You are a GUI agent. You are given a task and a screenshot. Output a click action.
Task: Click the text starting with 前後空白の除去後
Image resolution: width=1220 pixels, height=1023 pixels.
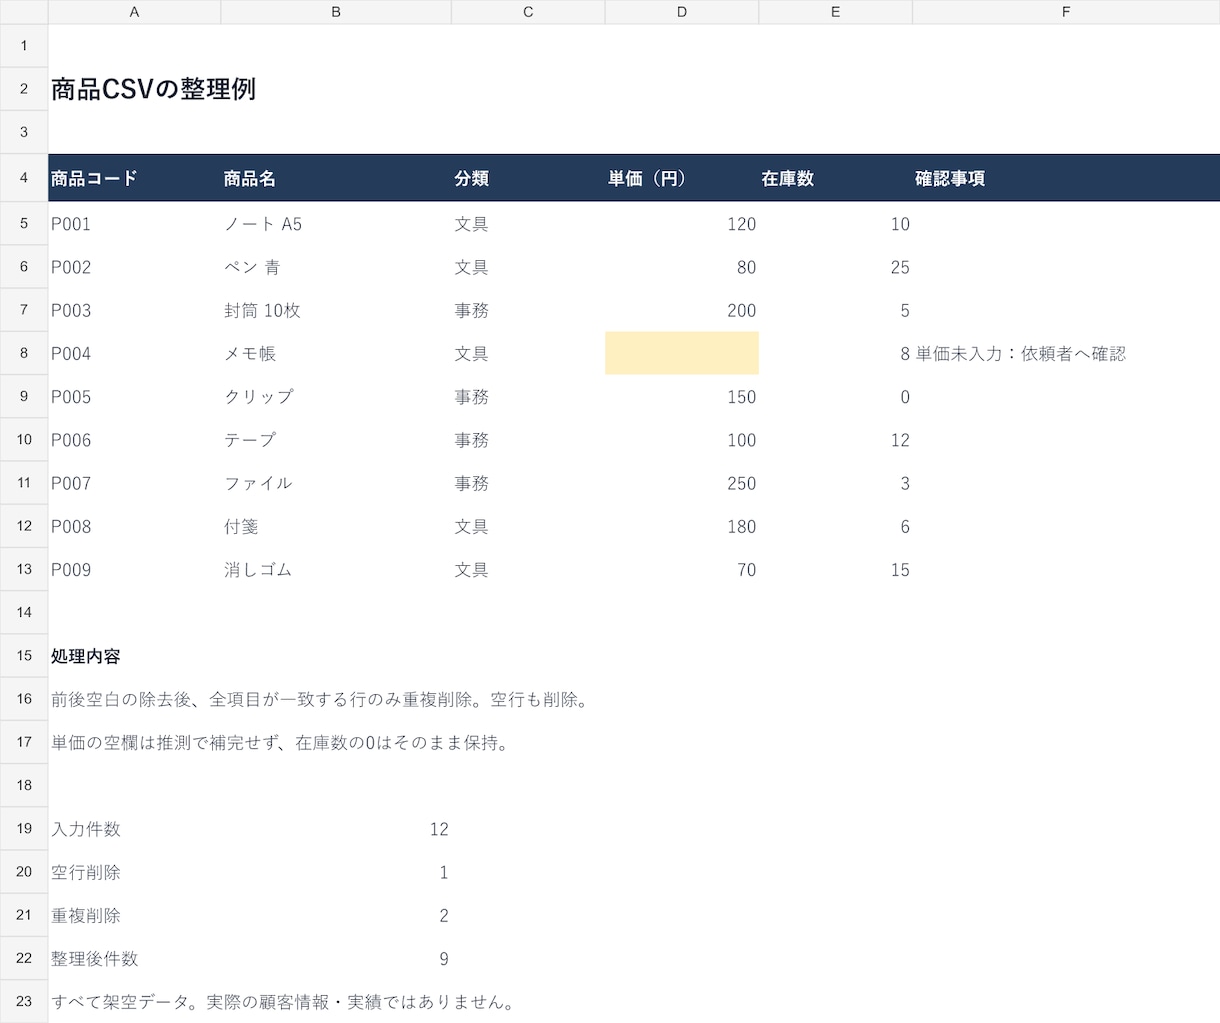tap(322, 699)
